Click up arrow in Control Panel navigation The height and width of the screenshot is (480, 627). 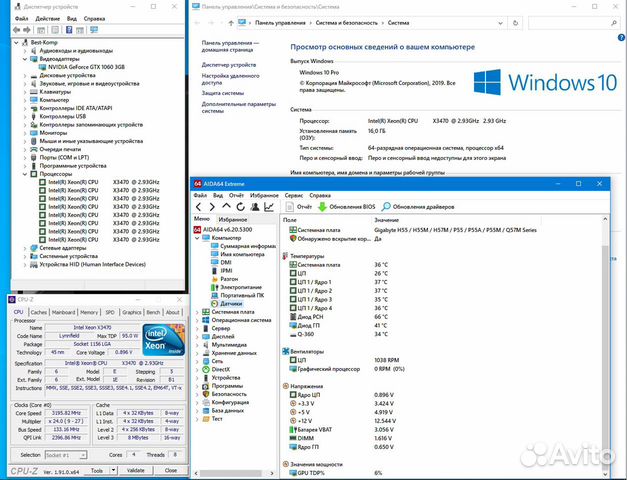(231, 23)
